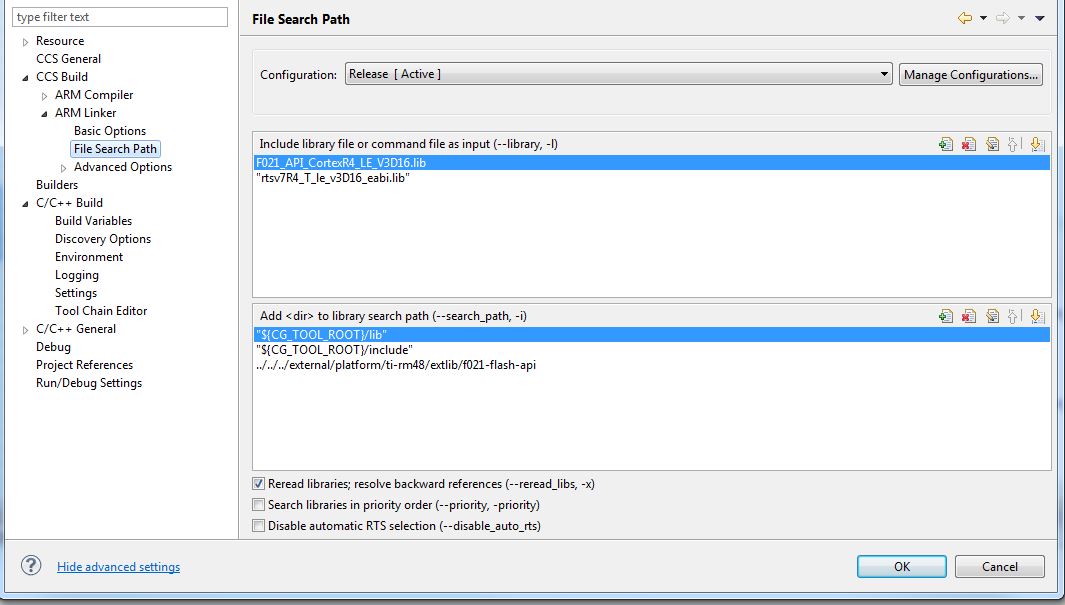Viewport: 1065px width, 605px height.
Task: Click Add icon in library file list
Action: (x=945, y=144)
